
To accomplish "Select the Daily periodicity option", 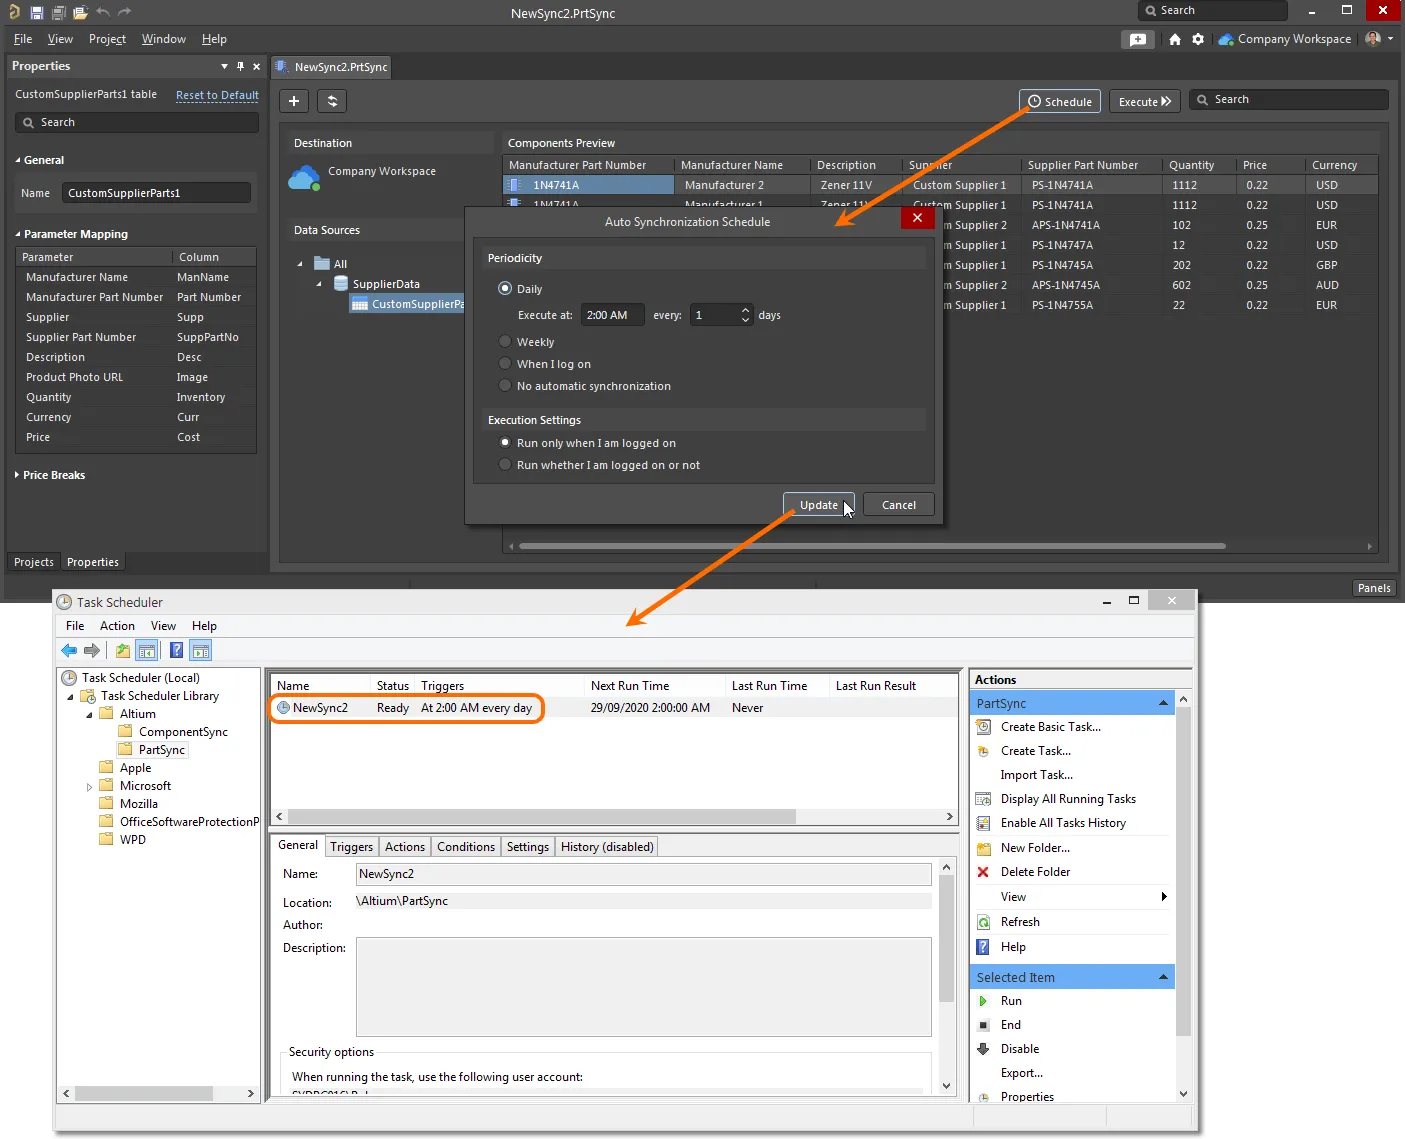I will point(505,288).
